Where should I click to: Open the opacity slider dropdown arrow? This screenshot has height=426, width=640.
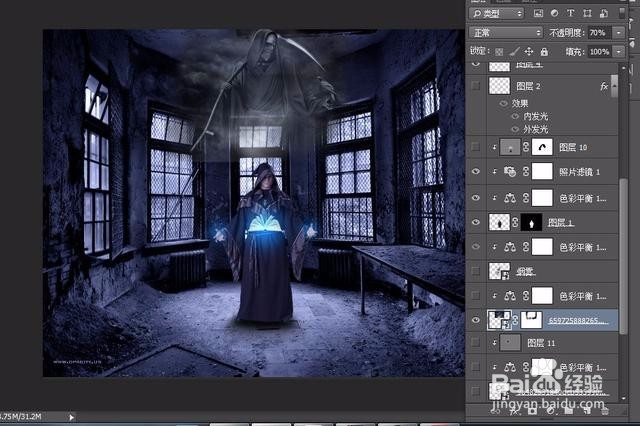pos(619,32)
